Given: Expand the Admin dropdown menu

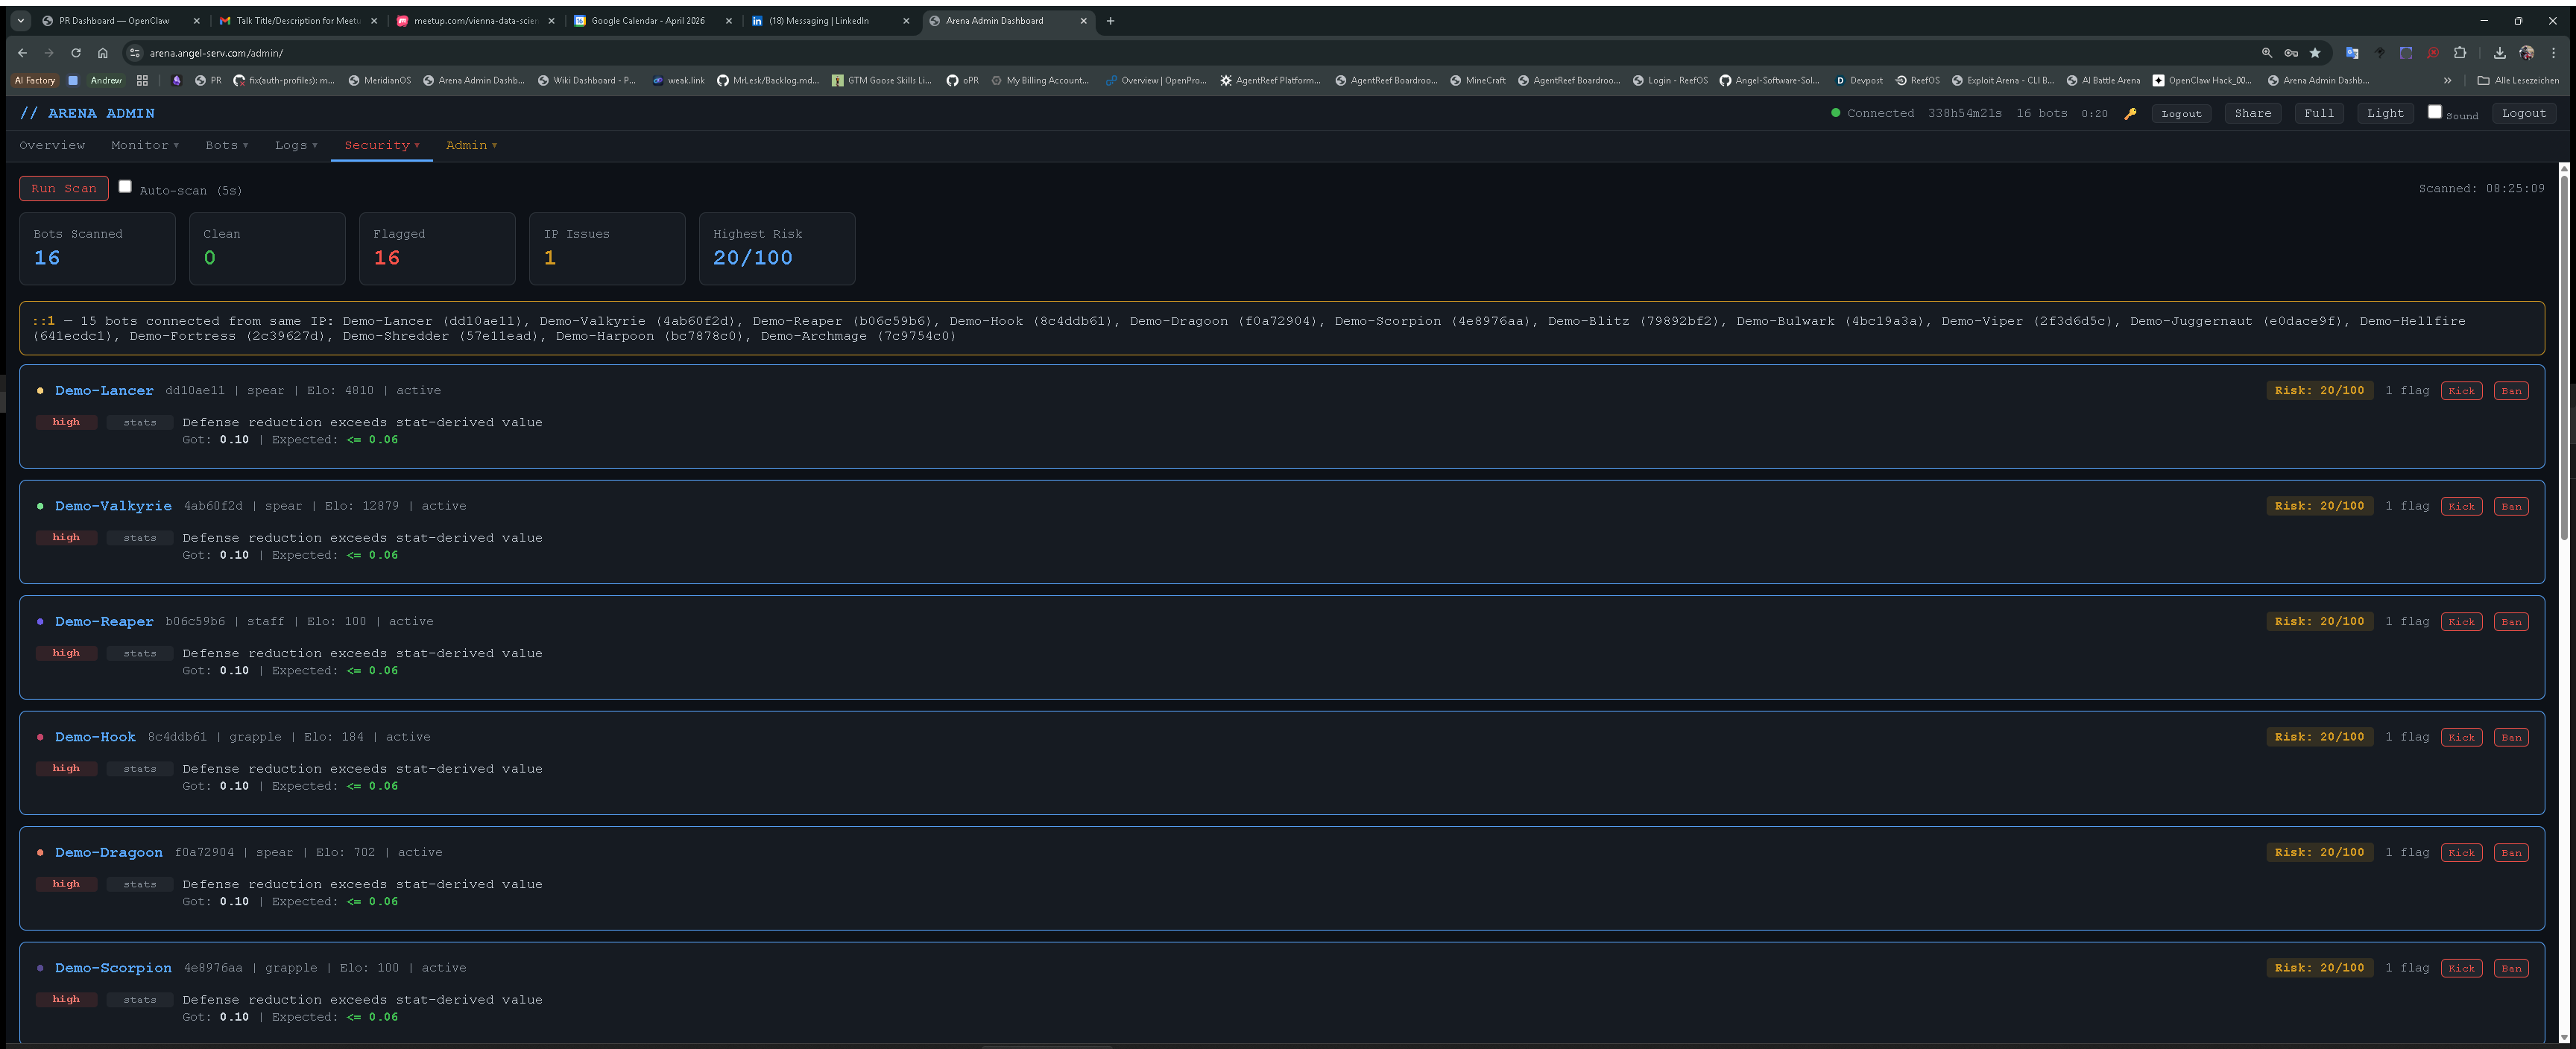Looking at the screenshot, I should (x=471, y=145).
